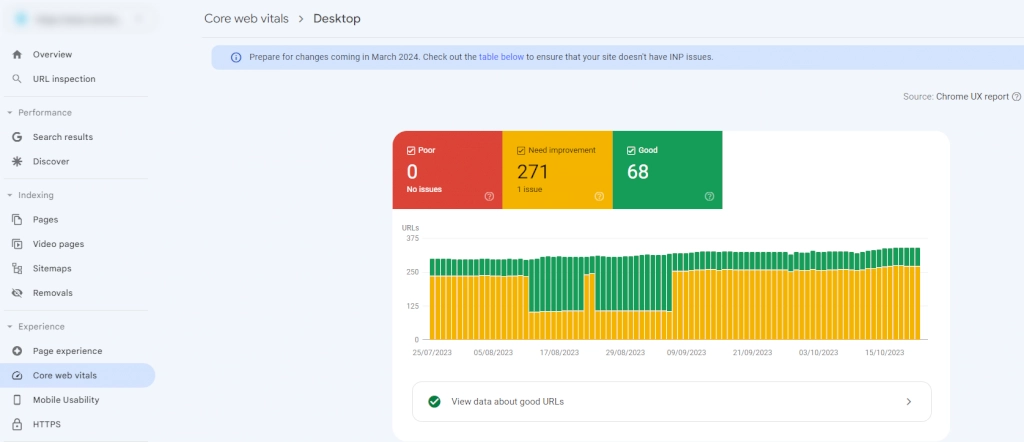Click help icon in Need improvement card
1024x442 pixels.
click(599, 197)
